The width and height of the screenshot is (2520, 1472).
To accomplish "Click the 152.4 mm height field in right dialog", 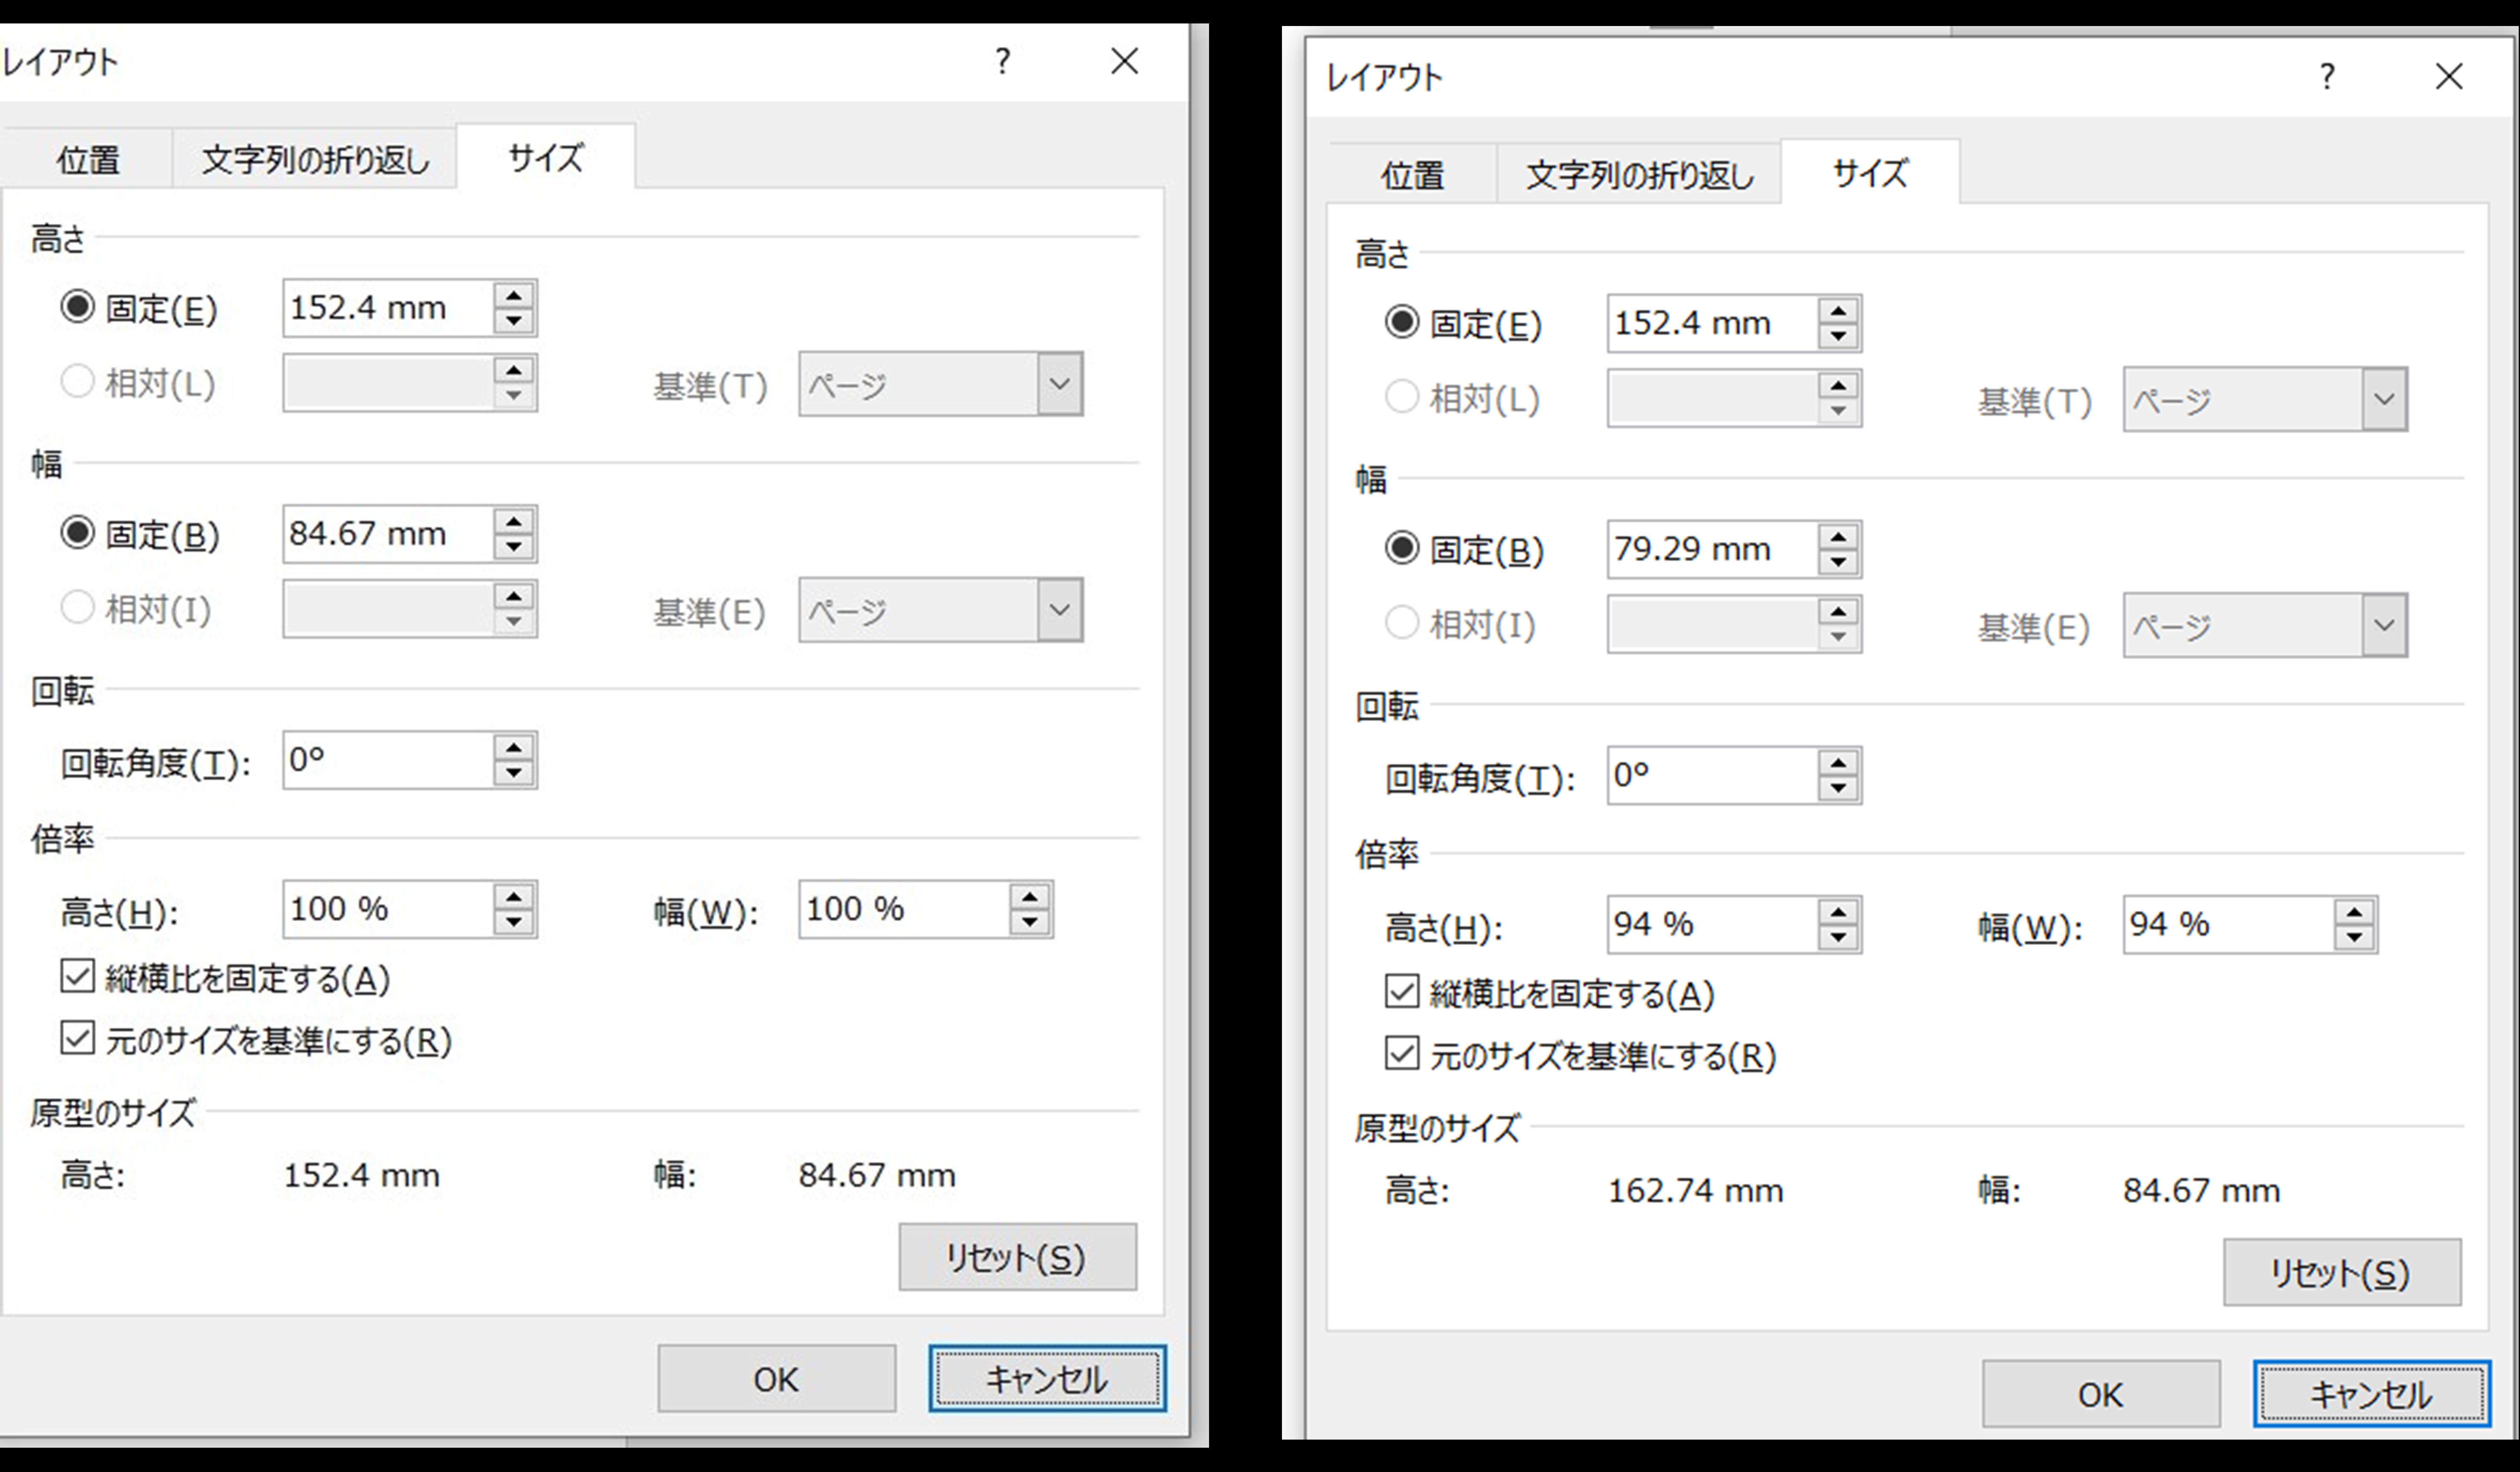I will point(1713,324).
